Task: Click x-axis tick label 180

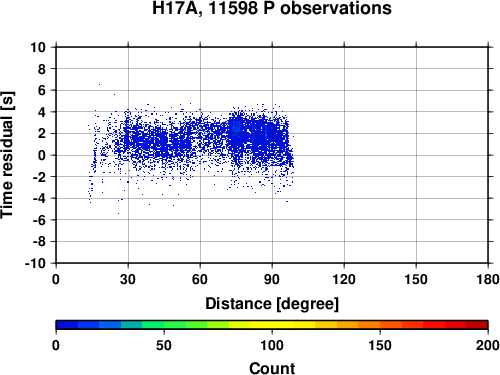Action: point(488,279)
